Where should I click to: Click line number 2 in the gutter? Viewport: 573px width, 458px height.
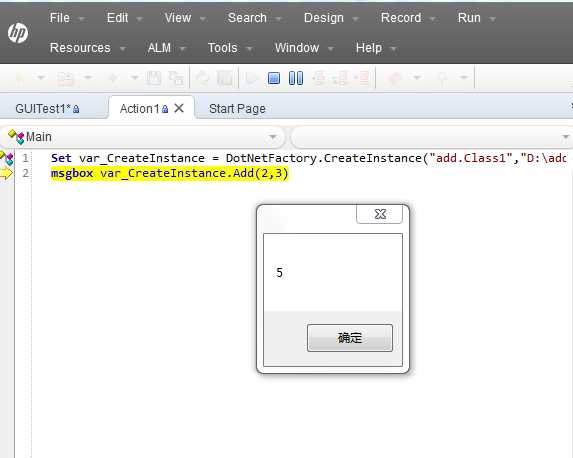coord(25,173)
